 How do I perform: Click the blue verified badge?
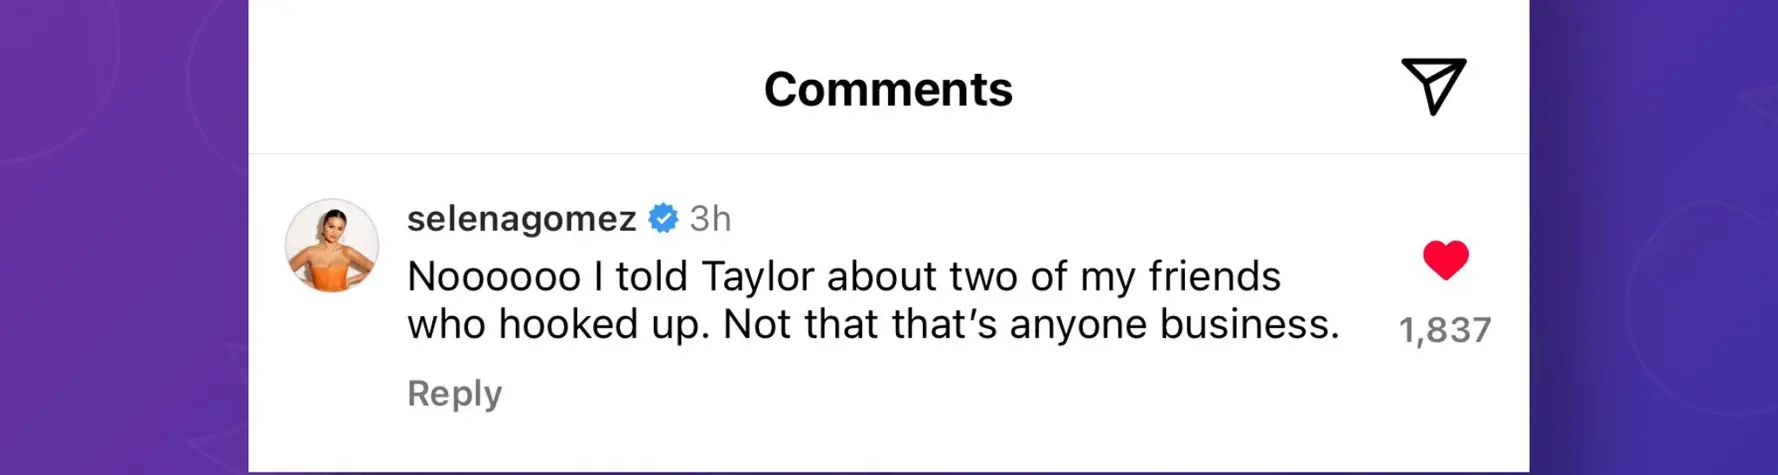tap(663, 218)
